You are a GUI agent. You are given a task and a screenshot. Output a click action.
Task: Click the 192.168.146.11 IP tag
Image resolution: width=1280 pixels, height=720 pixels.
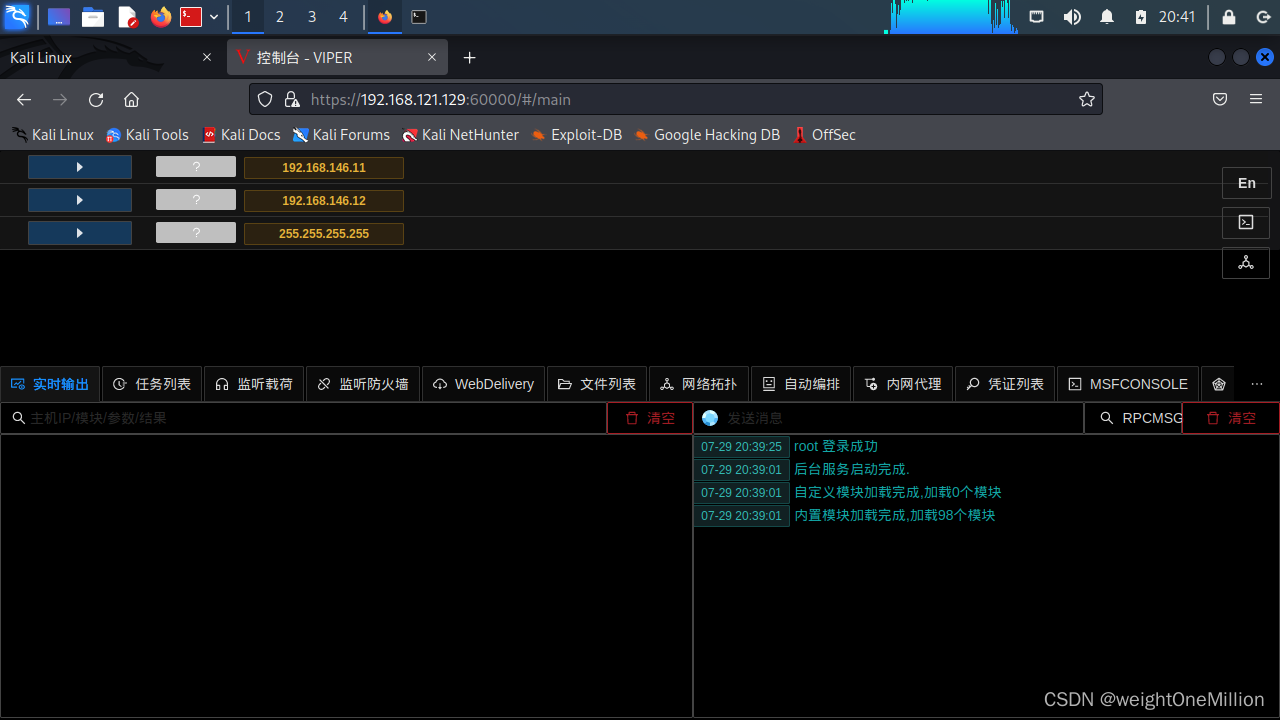pos(324,168)
